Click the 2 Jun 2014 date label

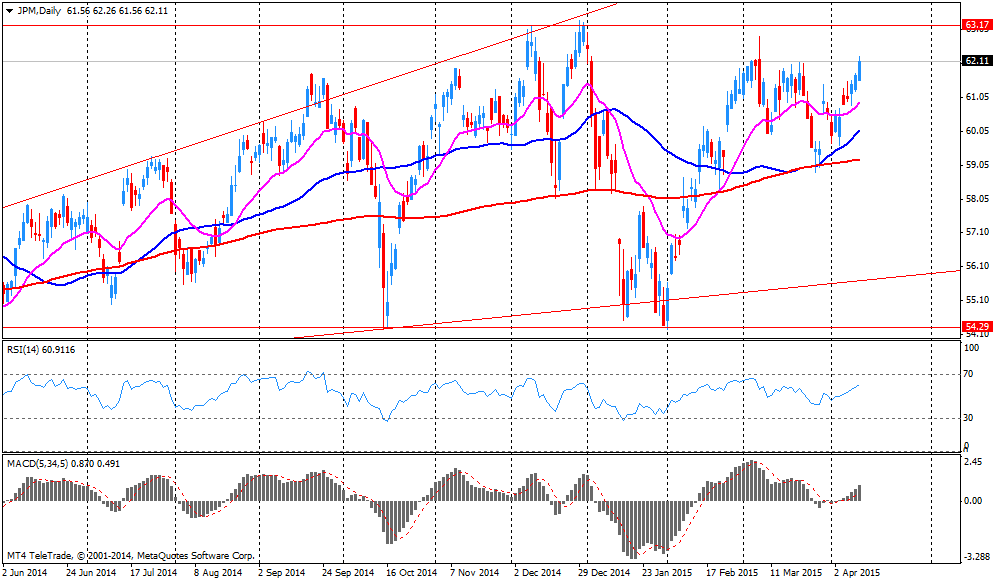[25, 573]
